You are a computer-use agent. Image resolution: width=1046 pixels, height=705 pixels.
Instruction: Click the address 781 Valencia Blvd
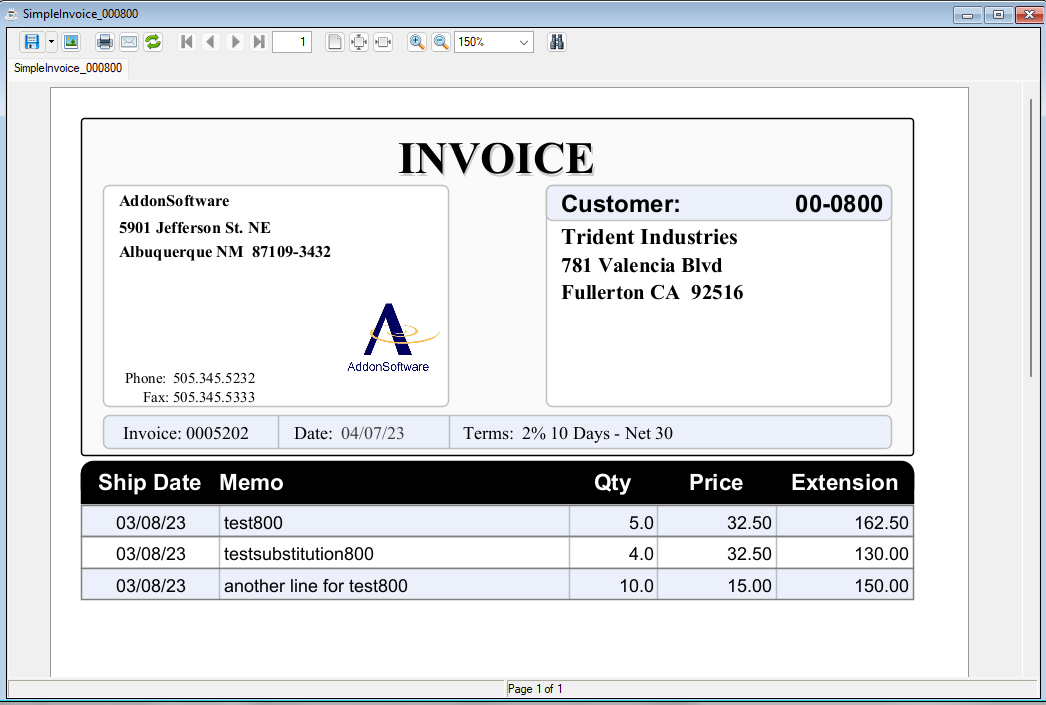point(642,265)
